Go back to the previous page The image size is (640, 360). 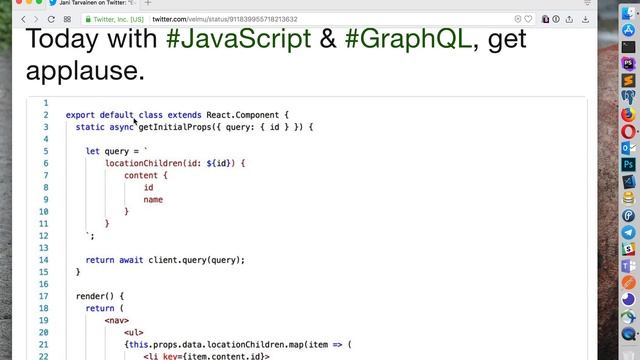(24, 19)
